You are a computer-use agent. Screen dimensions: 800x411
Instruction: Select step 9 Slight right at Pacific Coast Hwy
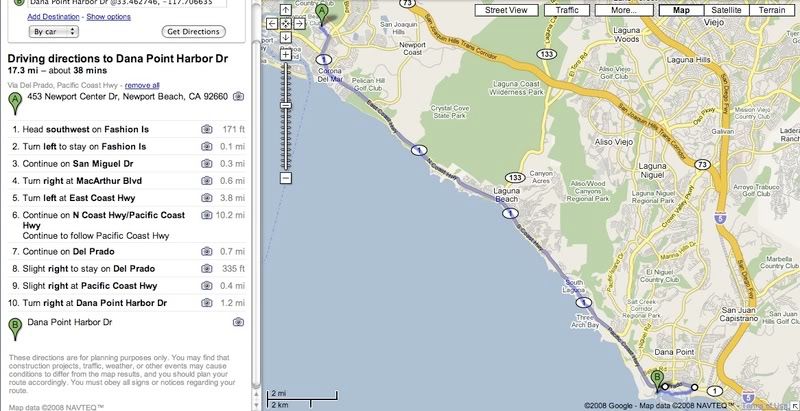(x=127, y=286)
